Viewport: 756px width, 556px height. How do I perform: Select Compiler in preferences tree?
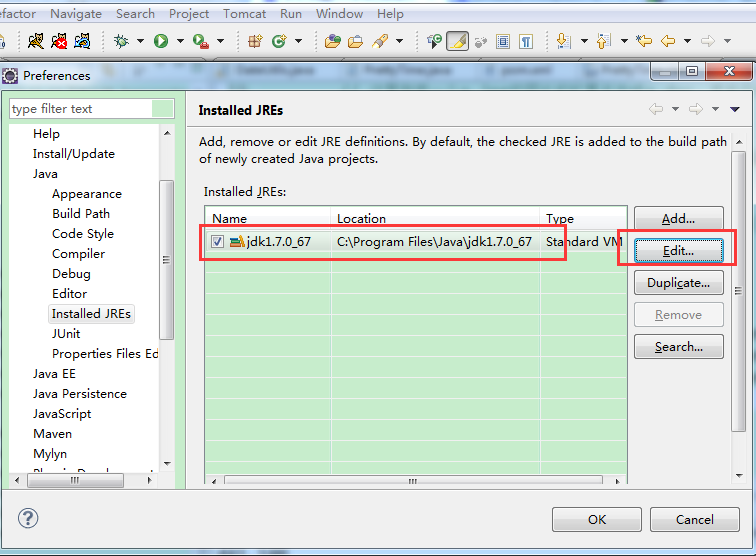pyautogui.click(x=78, y=254)
